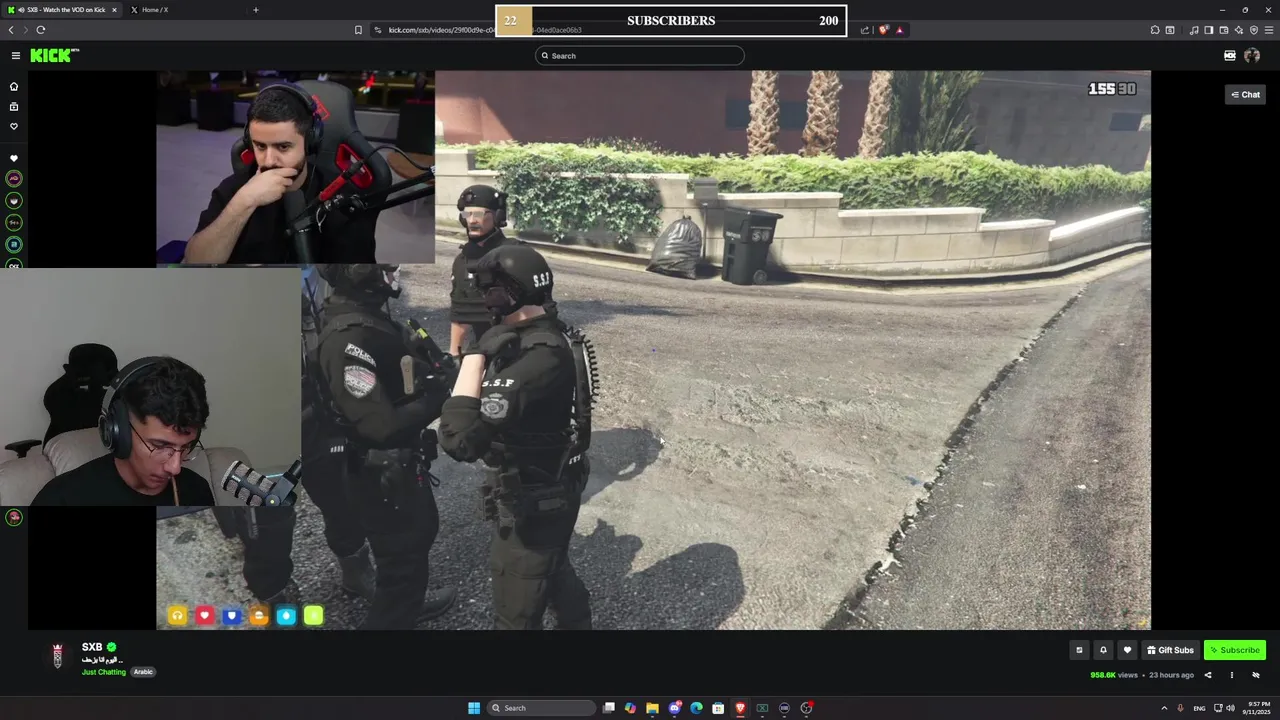Click the red heart overlay icon
Viewport: 1280px width, 720px height.
pyautogui.click(x=205, y=616)
